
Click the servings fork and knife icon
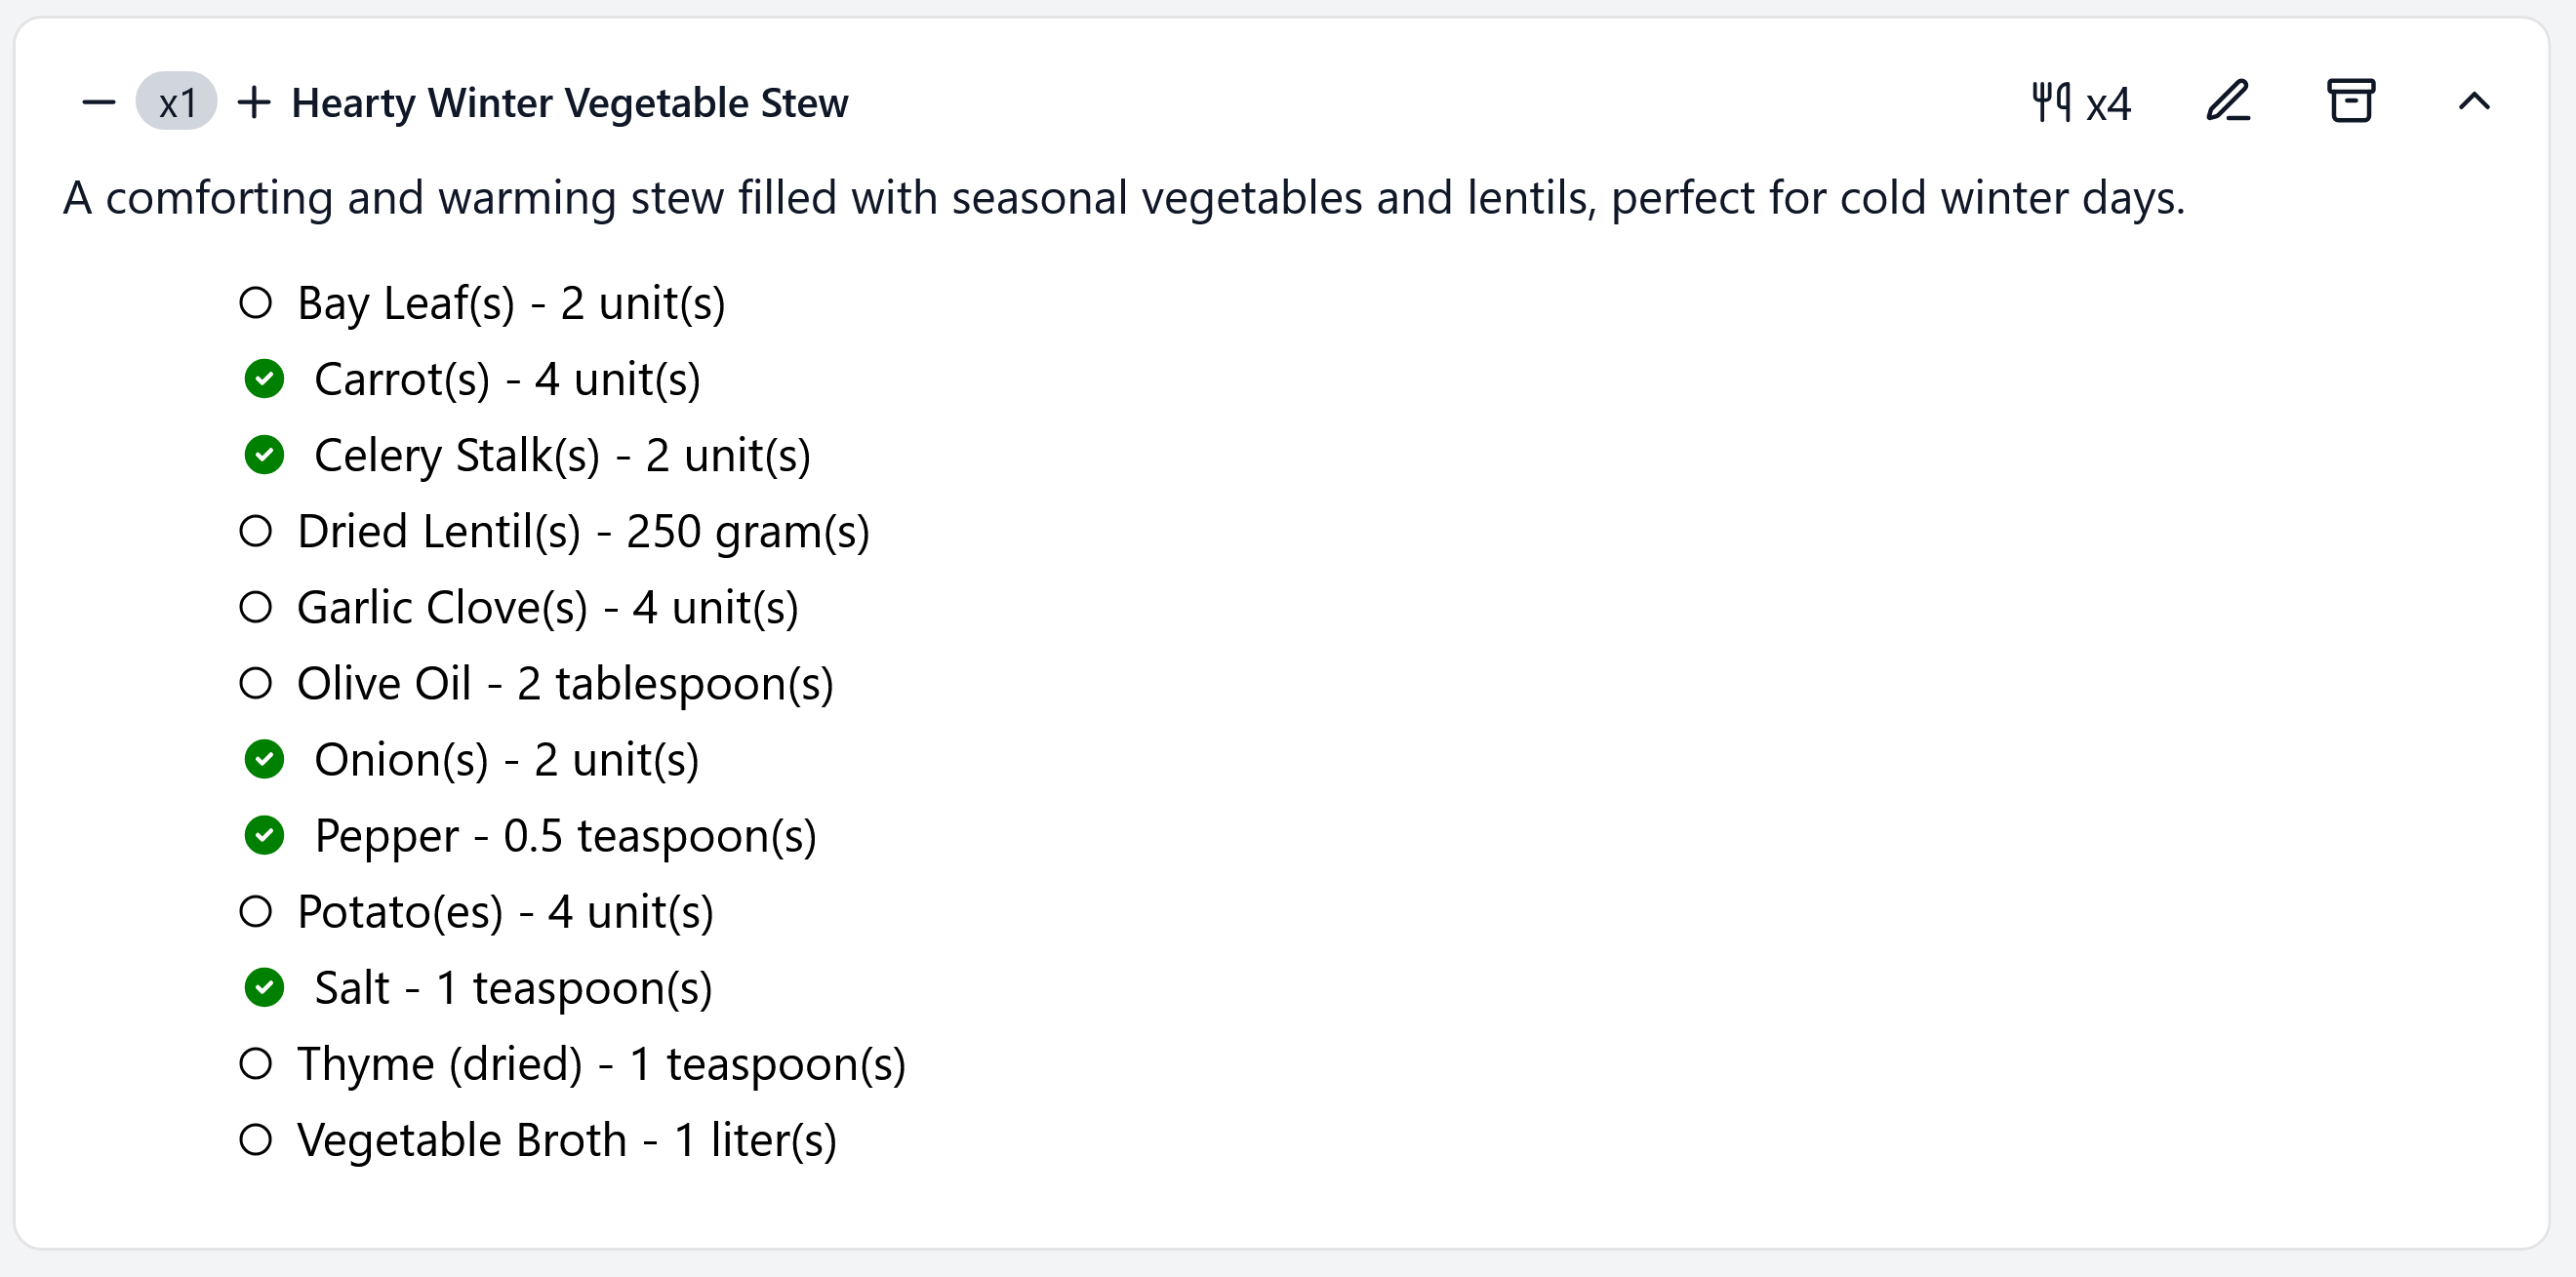[2050, 102]
